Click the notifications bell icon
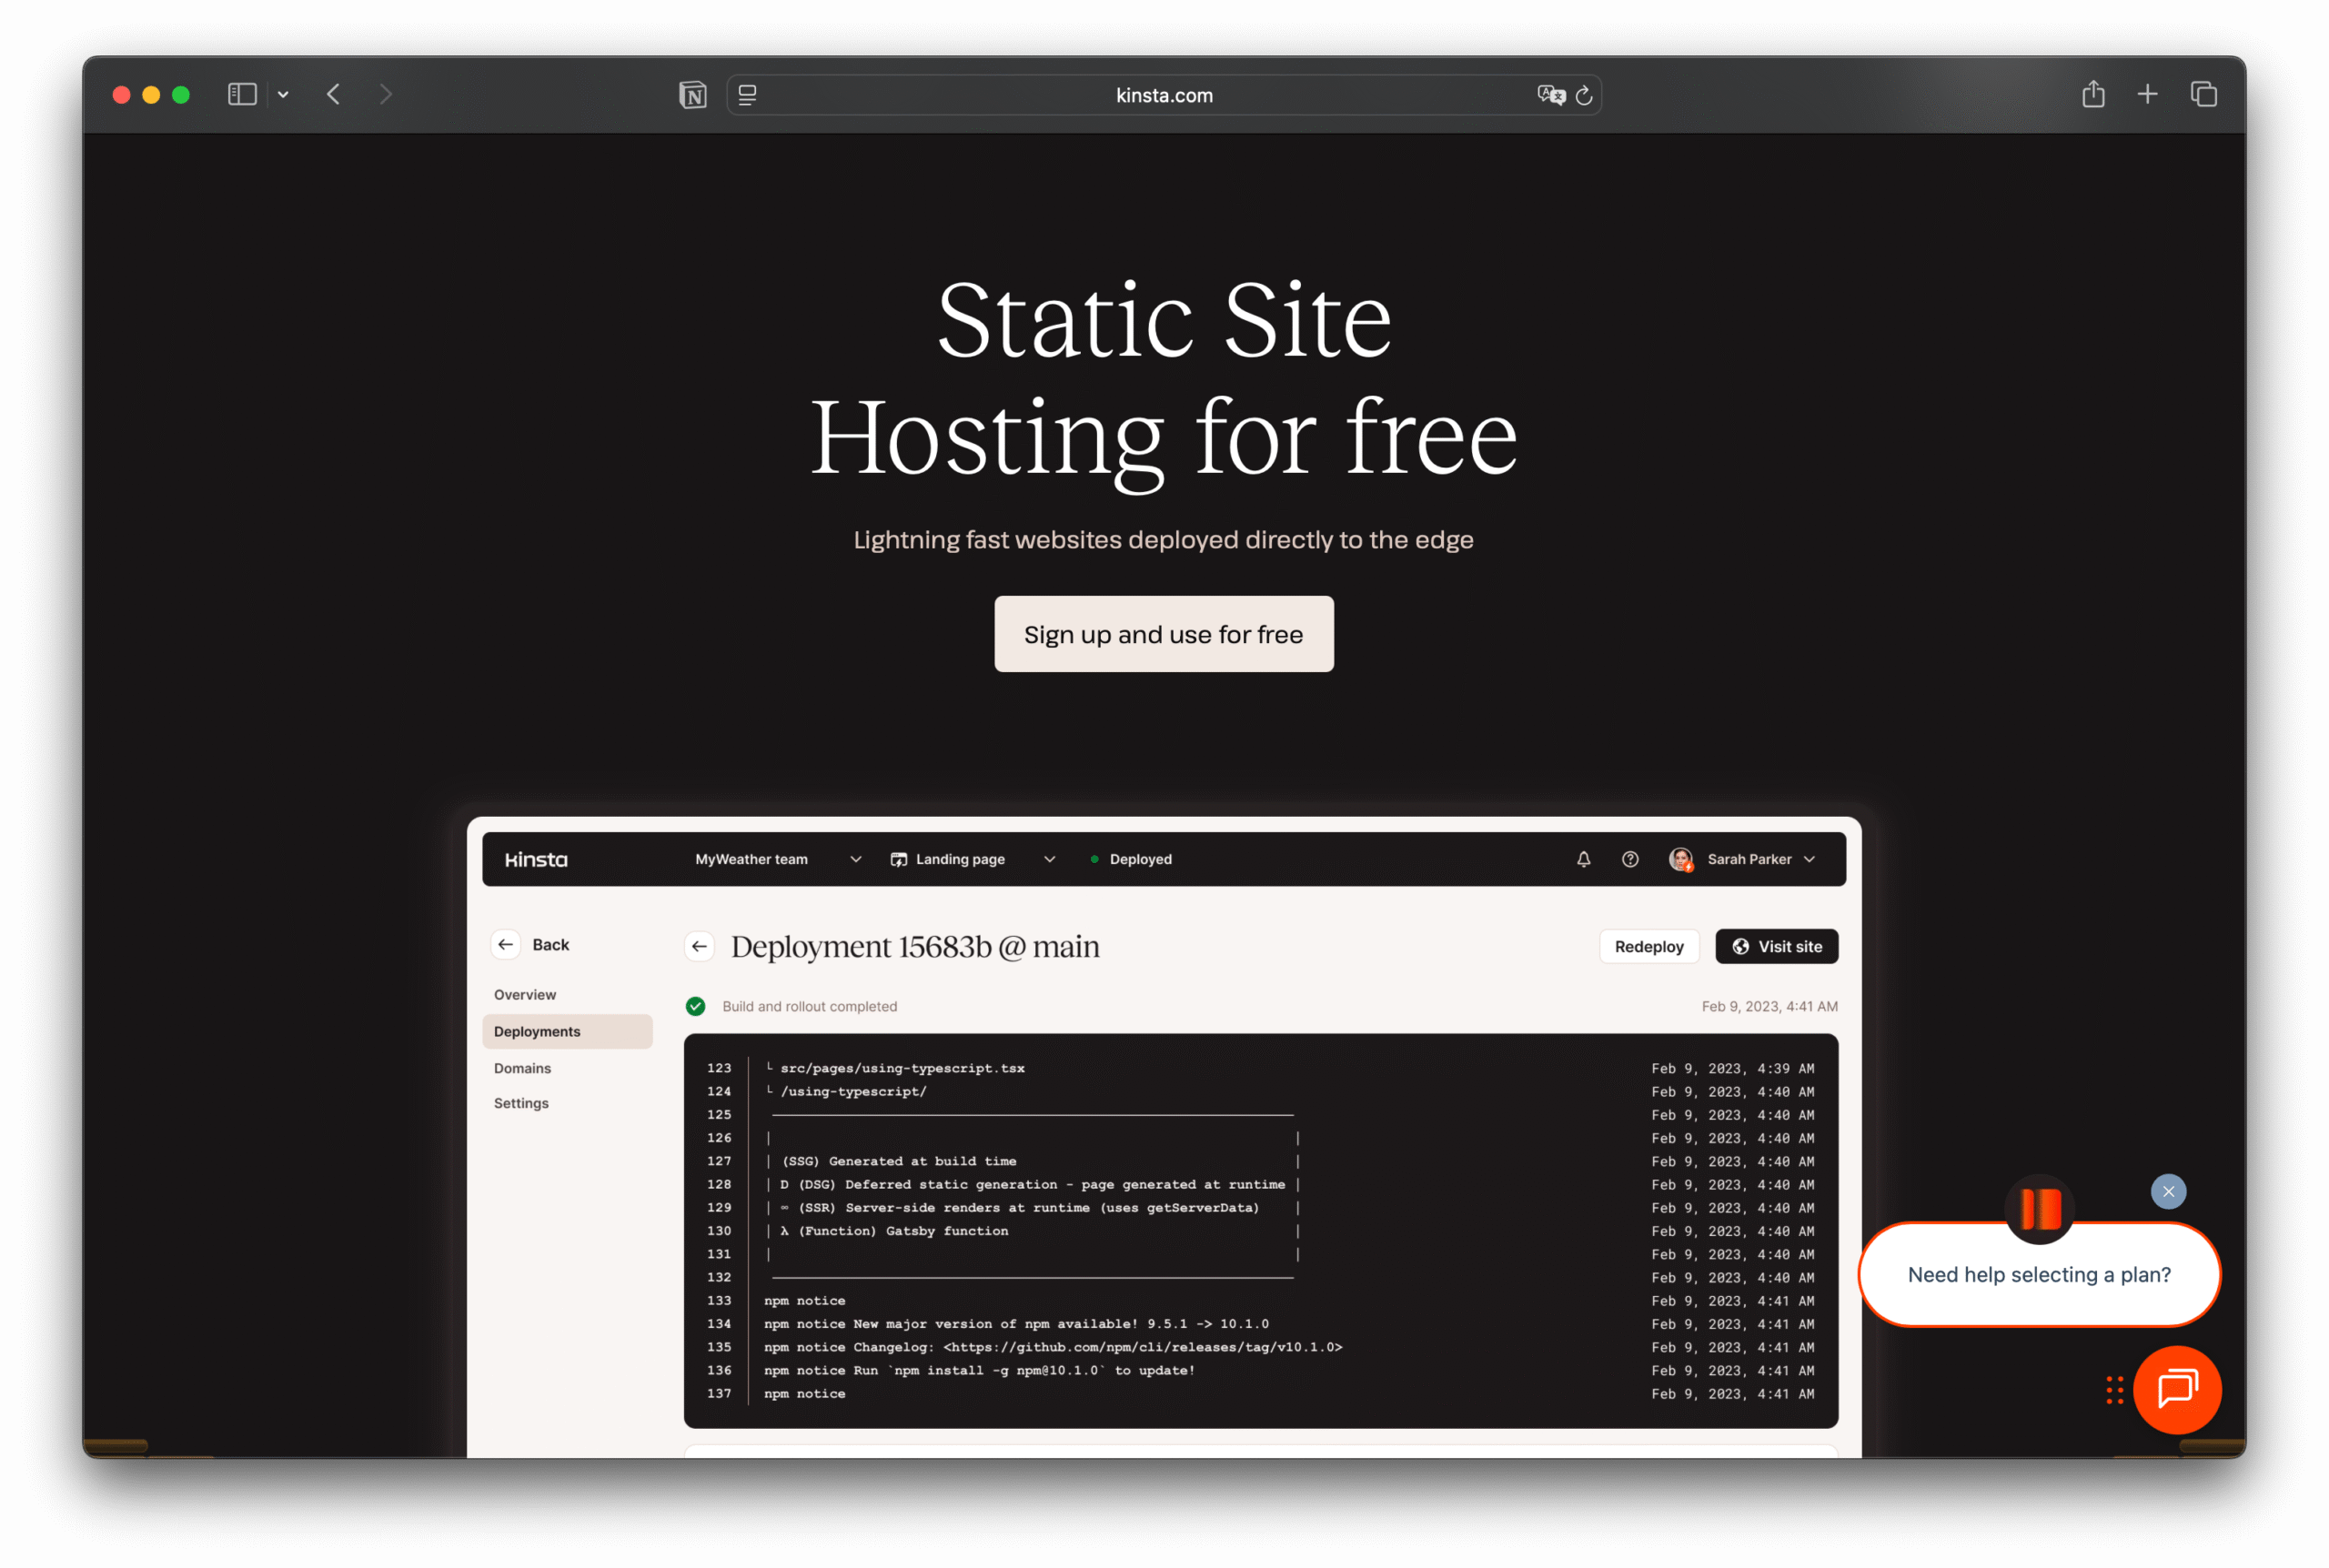 click(1583, 859)
